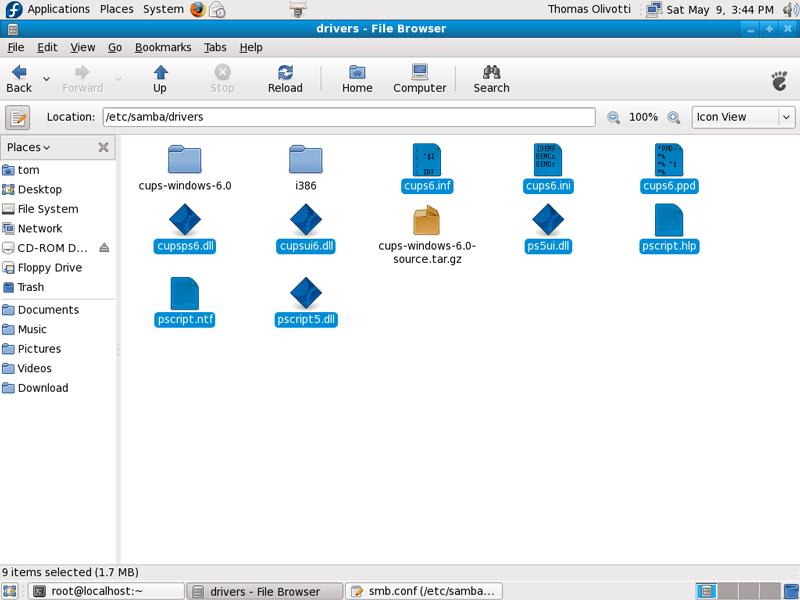Select the cups6.inf file icon
This screenshot has width=800, height=600.
pos(427,160)
